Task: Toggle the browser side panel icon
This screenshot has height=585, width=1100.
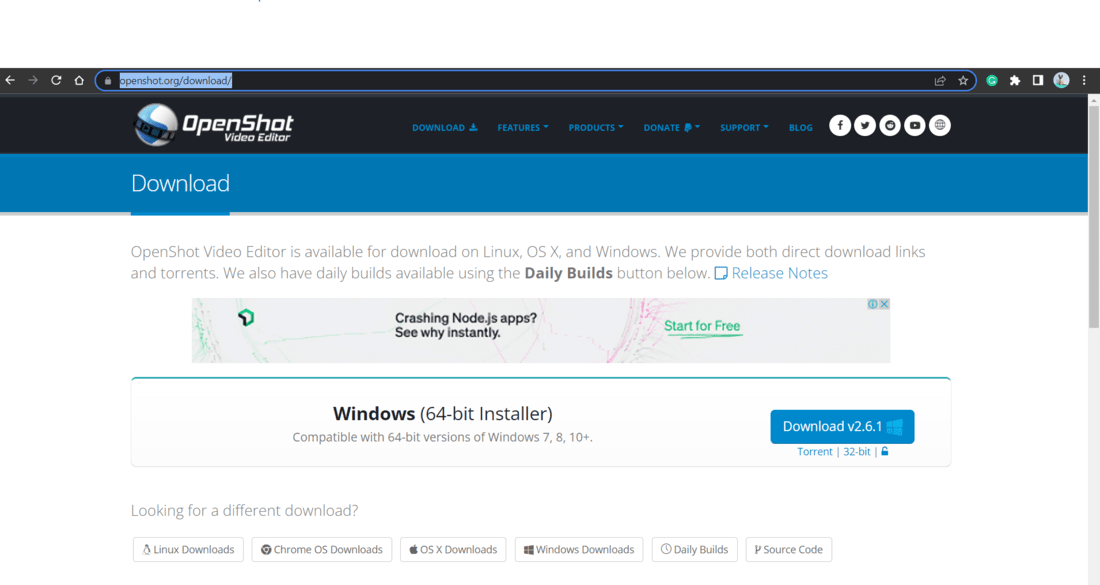Action: point(1038,81)
